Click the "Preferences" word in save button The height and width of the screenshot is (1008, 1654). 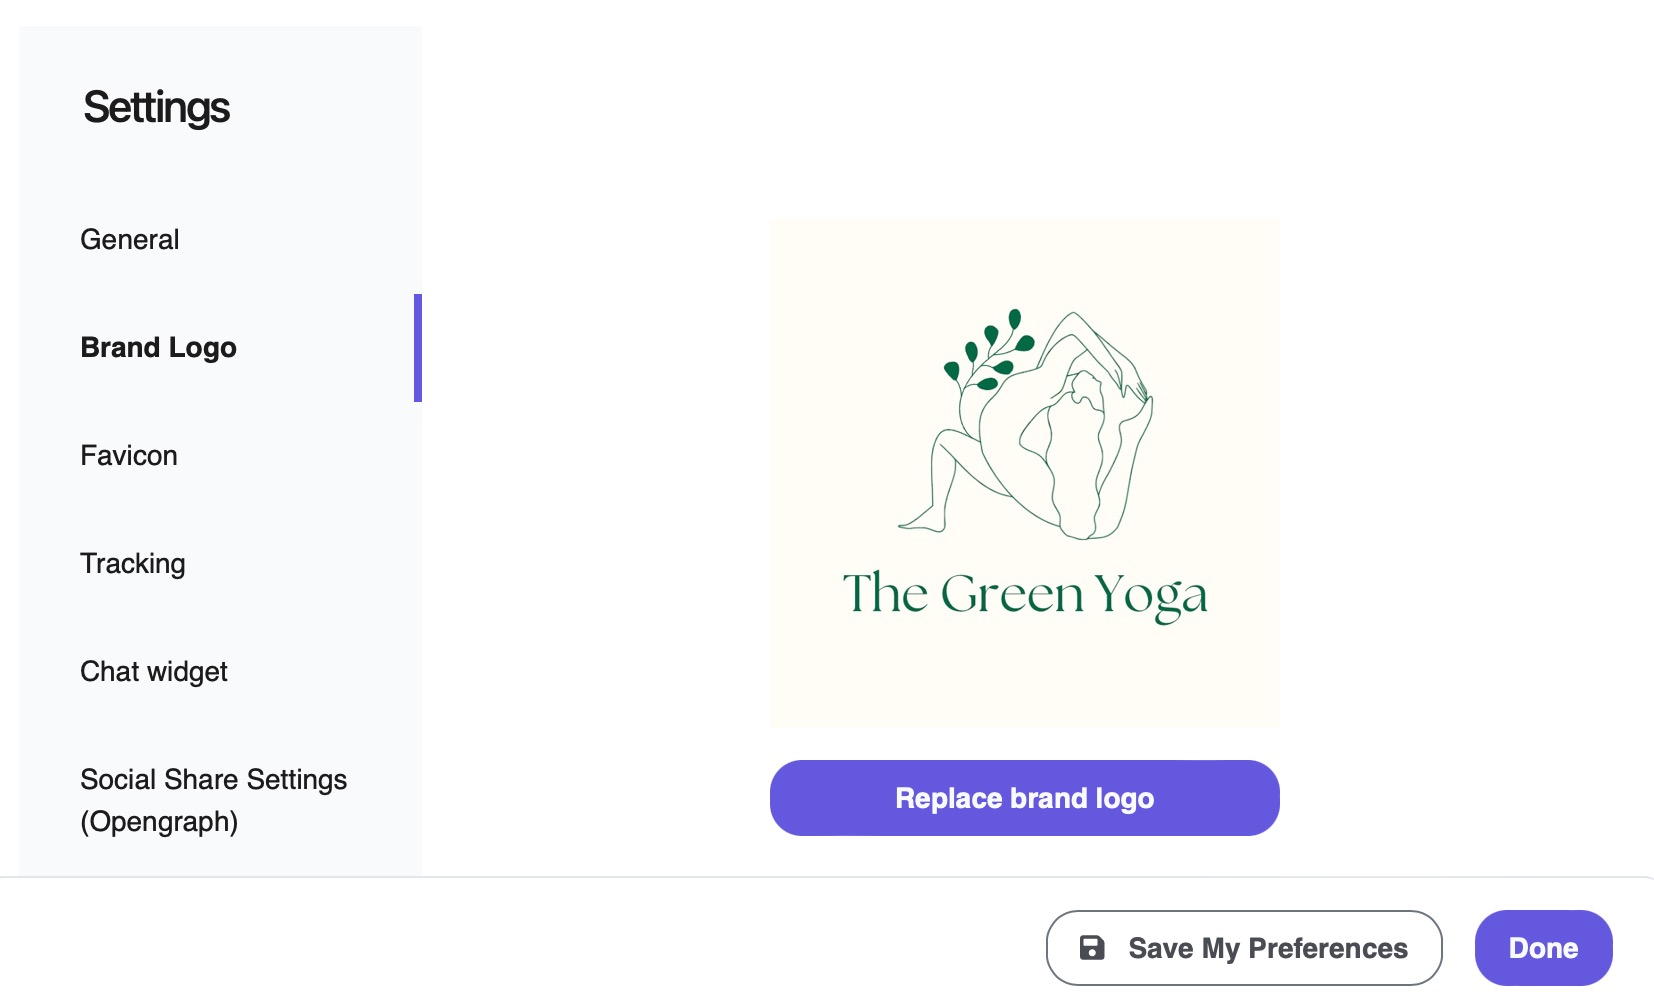click(x=1328, y=948)
